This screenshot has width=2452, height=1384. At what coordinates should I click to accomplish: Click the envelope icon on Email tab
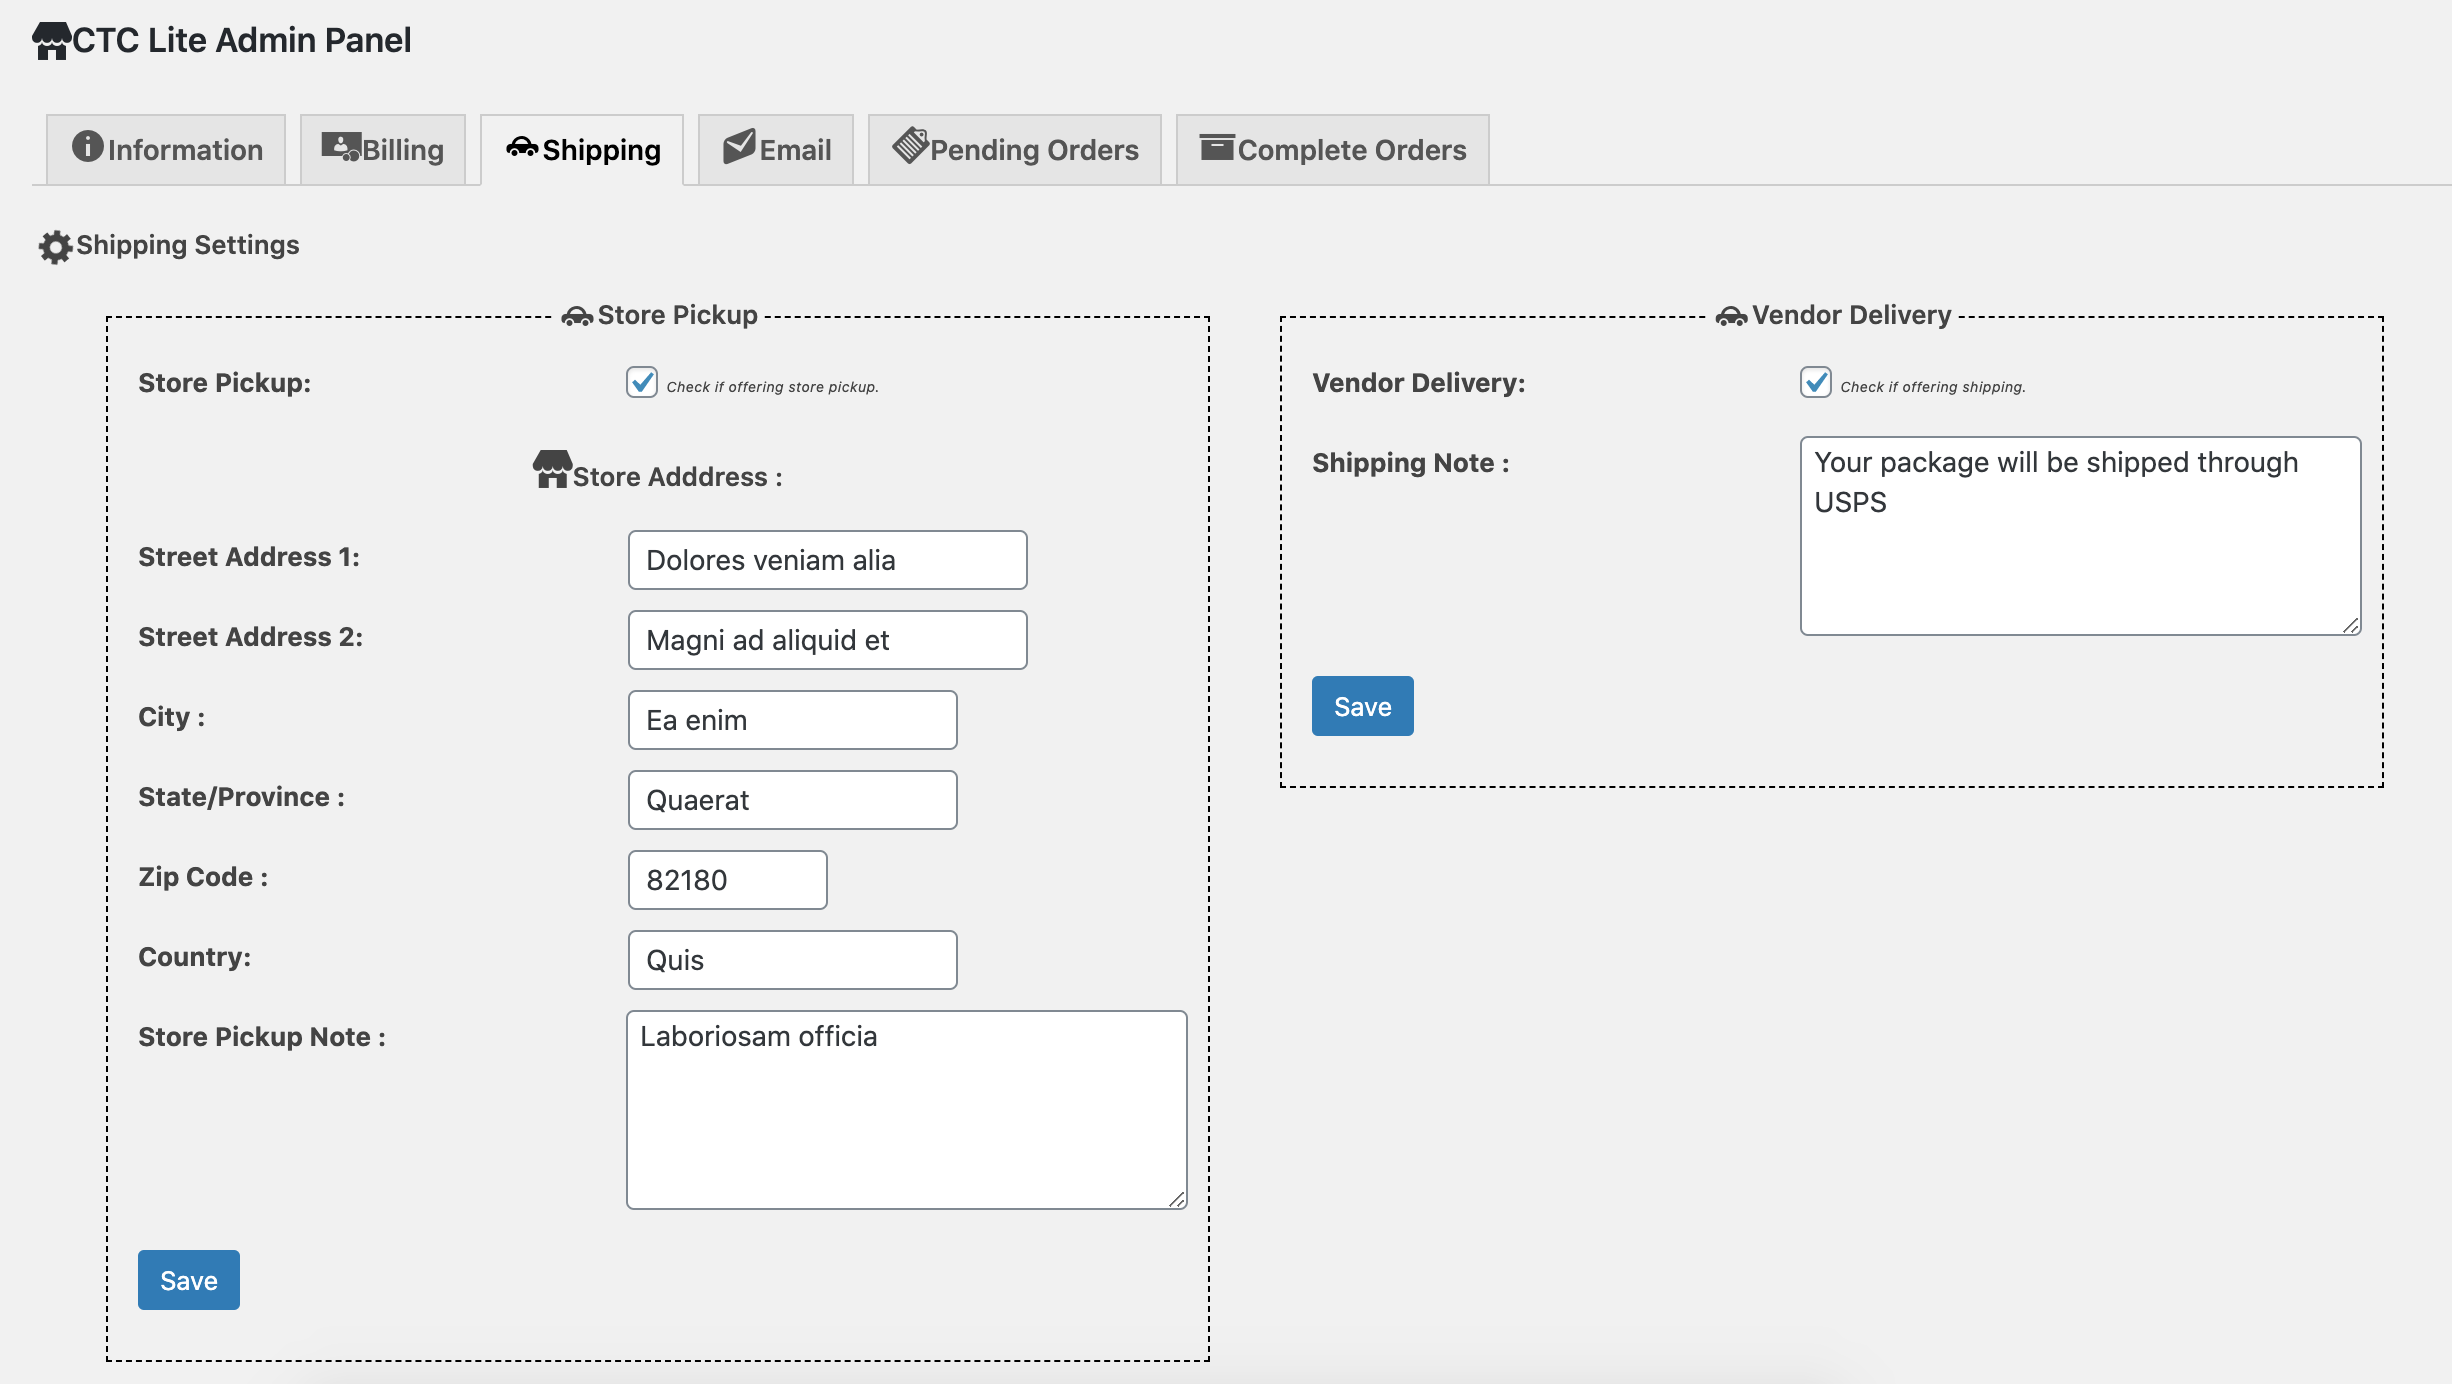pyautogui.click(x=739, y=146)
